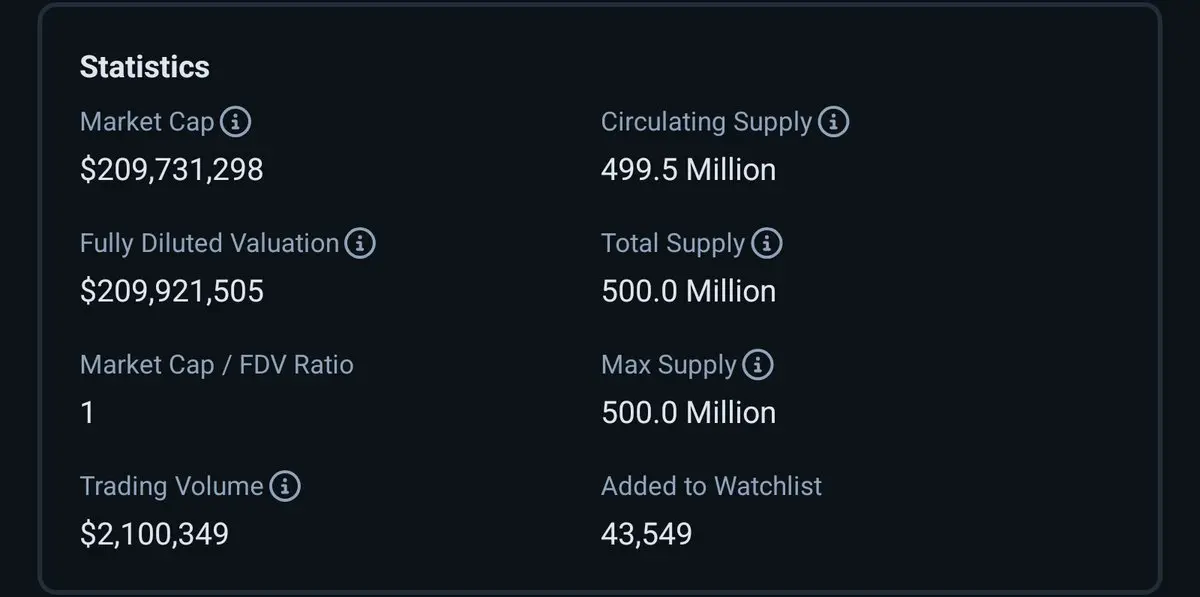This screenshot has width=1200, height=597.
Task: Select the 43,549 watchlist count
Action: [x=647, y=534]
